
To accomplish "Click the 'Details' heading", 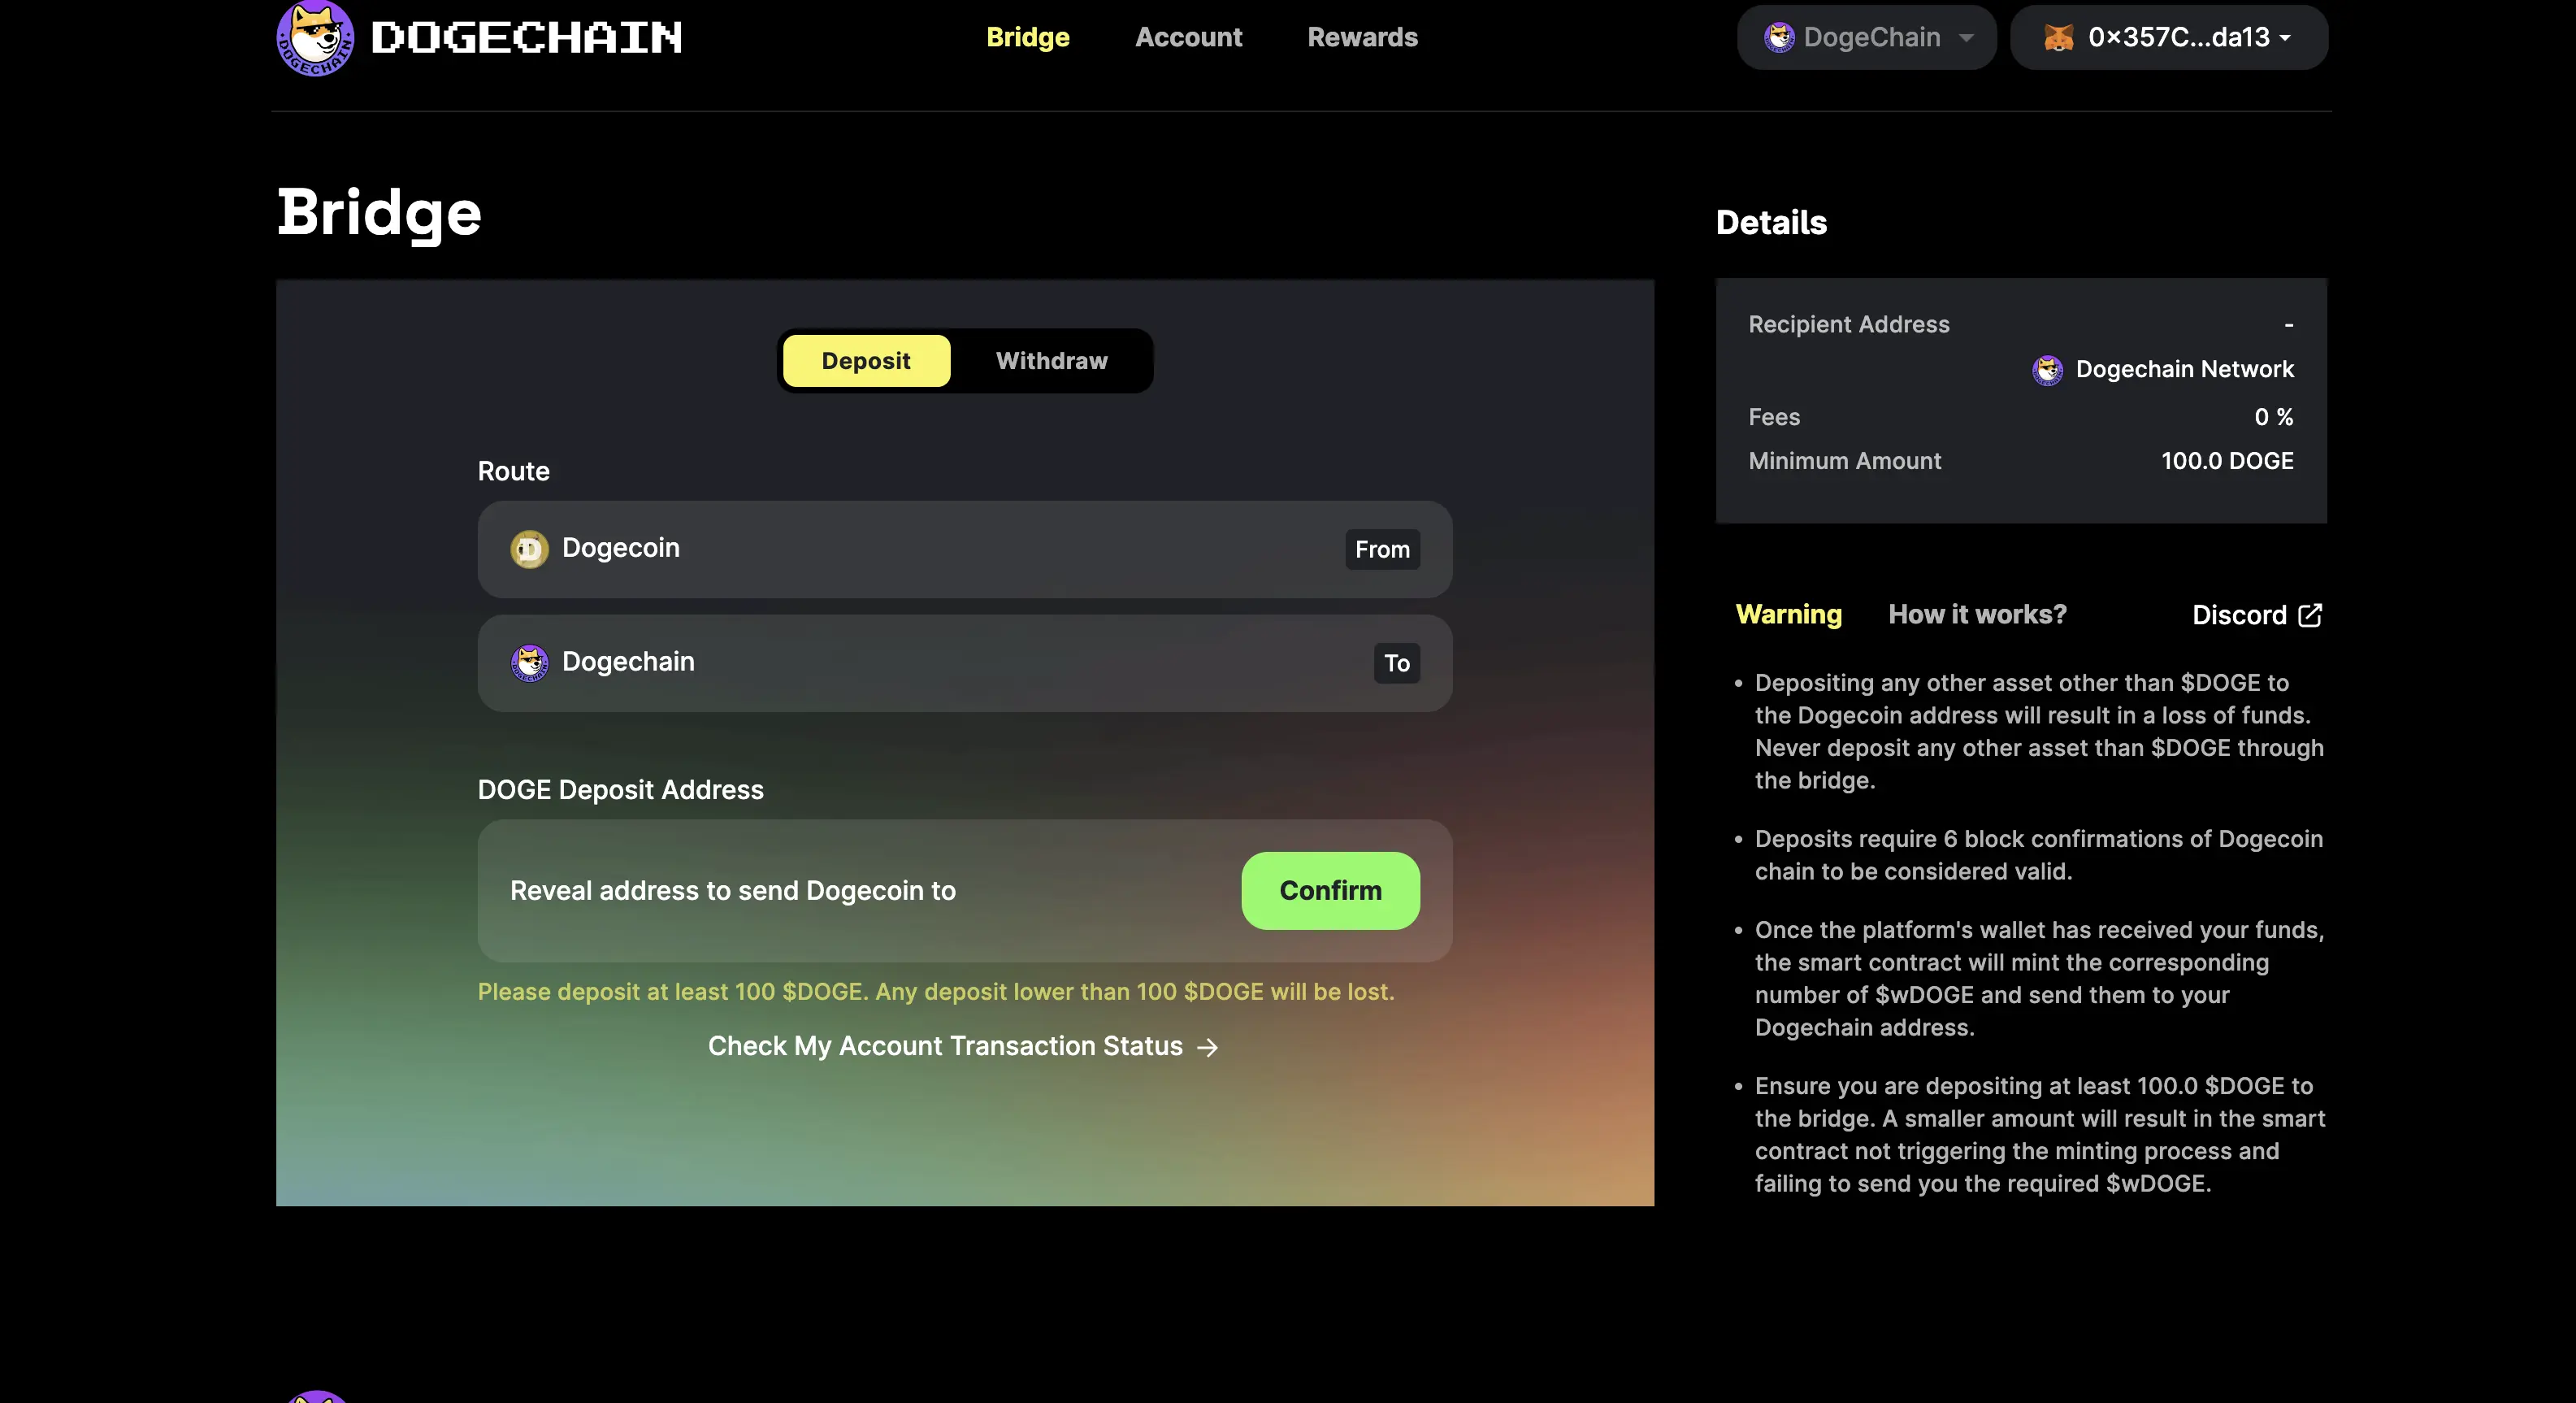I will tap(1771, 222).
